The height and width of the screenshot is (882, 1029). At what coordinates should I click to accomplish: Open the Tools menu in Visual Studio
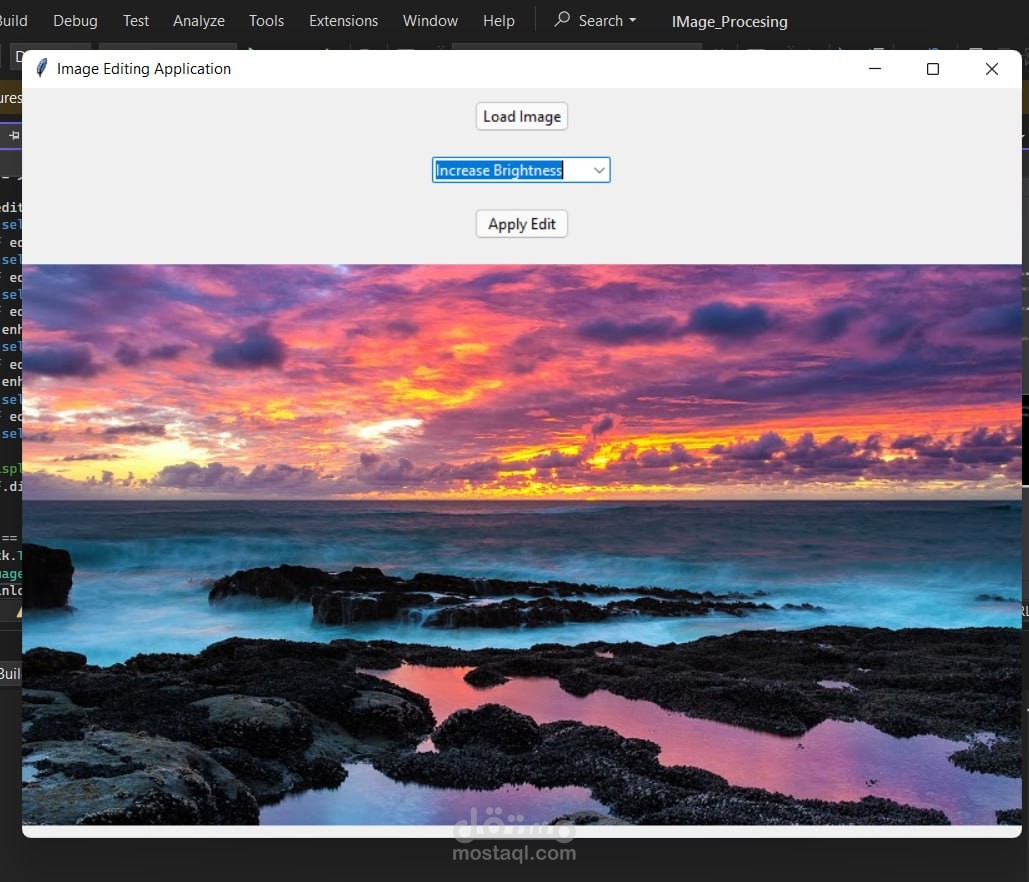click(x=266, y=21)
